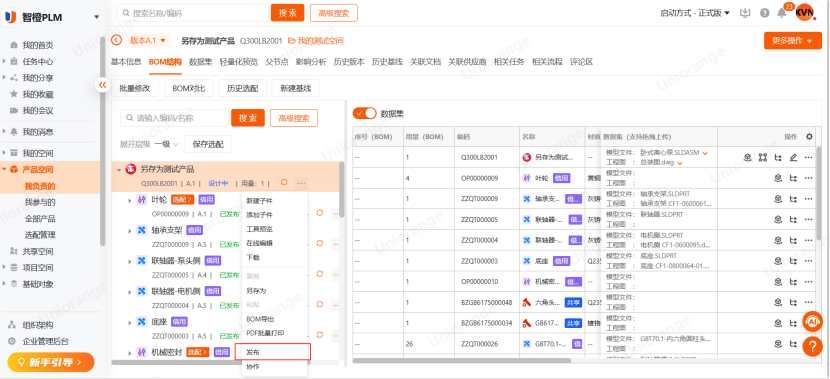Expand the 叶轮 tree node
830x379 pixels.
click(x=130, y=200)
